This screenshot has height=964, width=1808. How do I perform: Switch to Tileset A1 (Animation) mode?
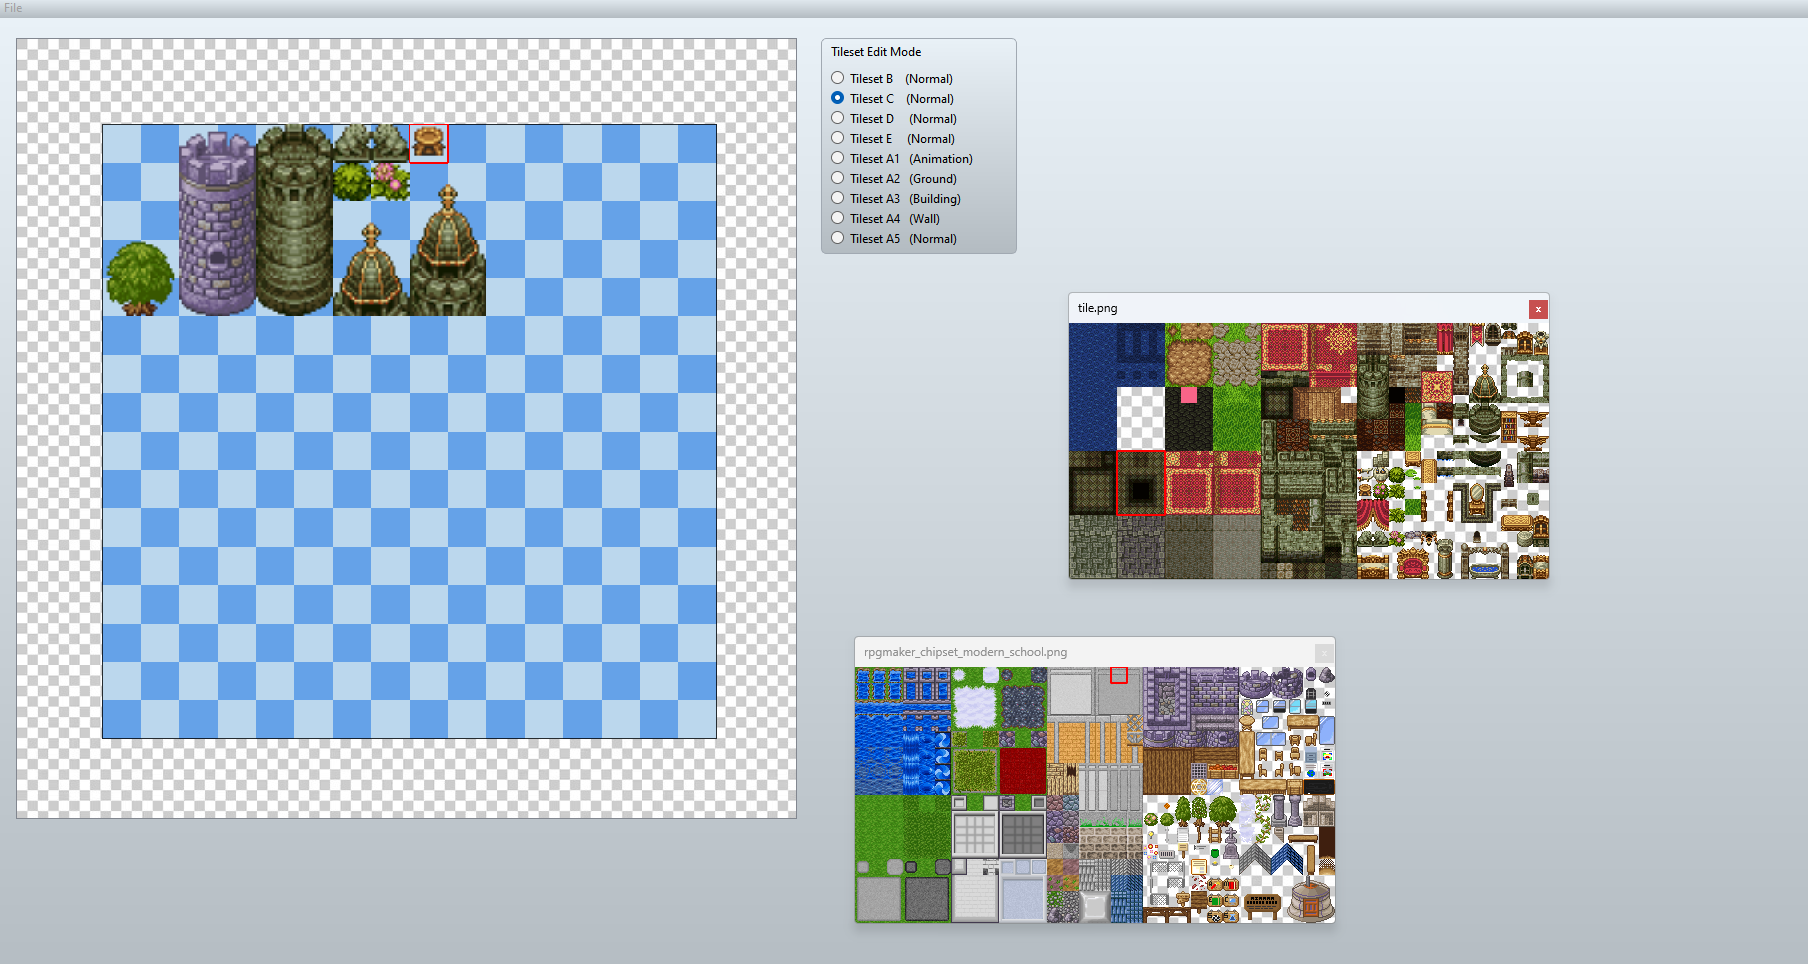coord(902,158)
